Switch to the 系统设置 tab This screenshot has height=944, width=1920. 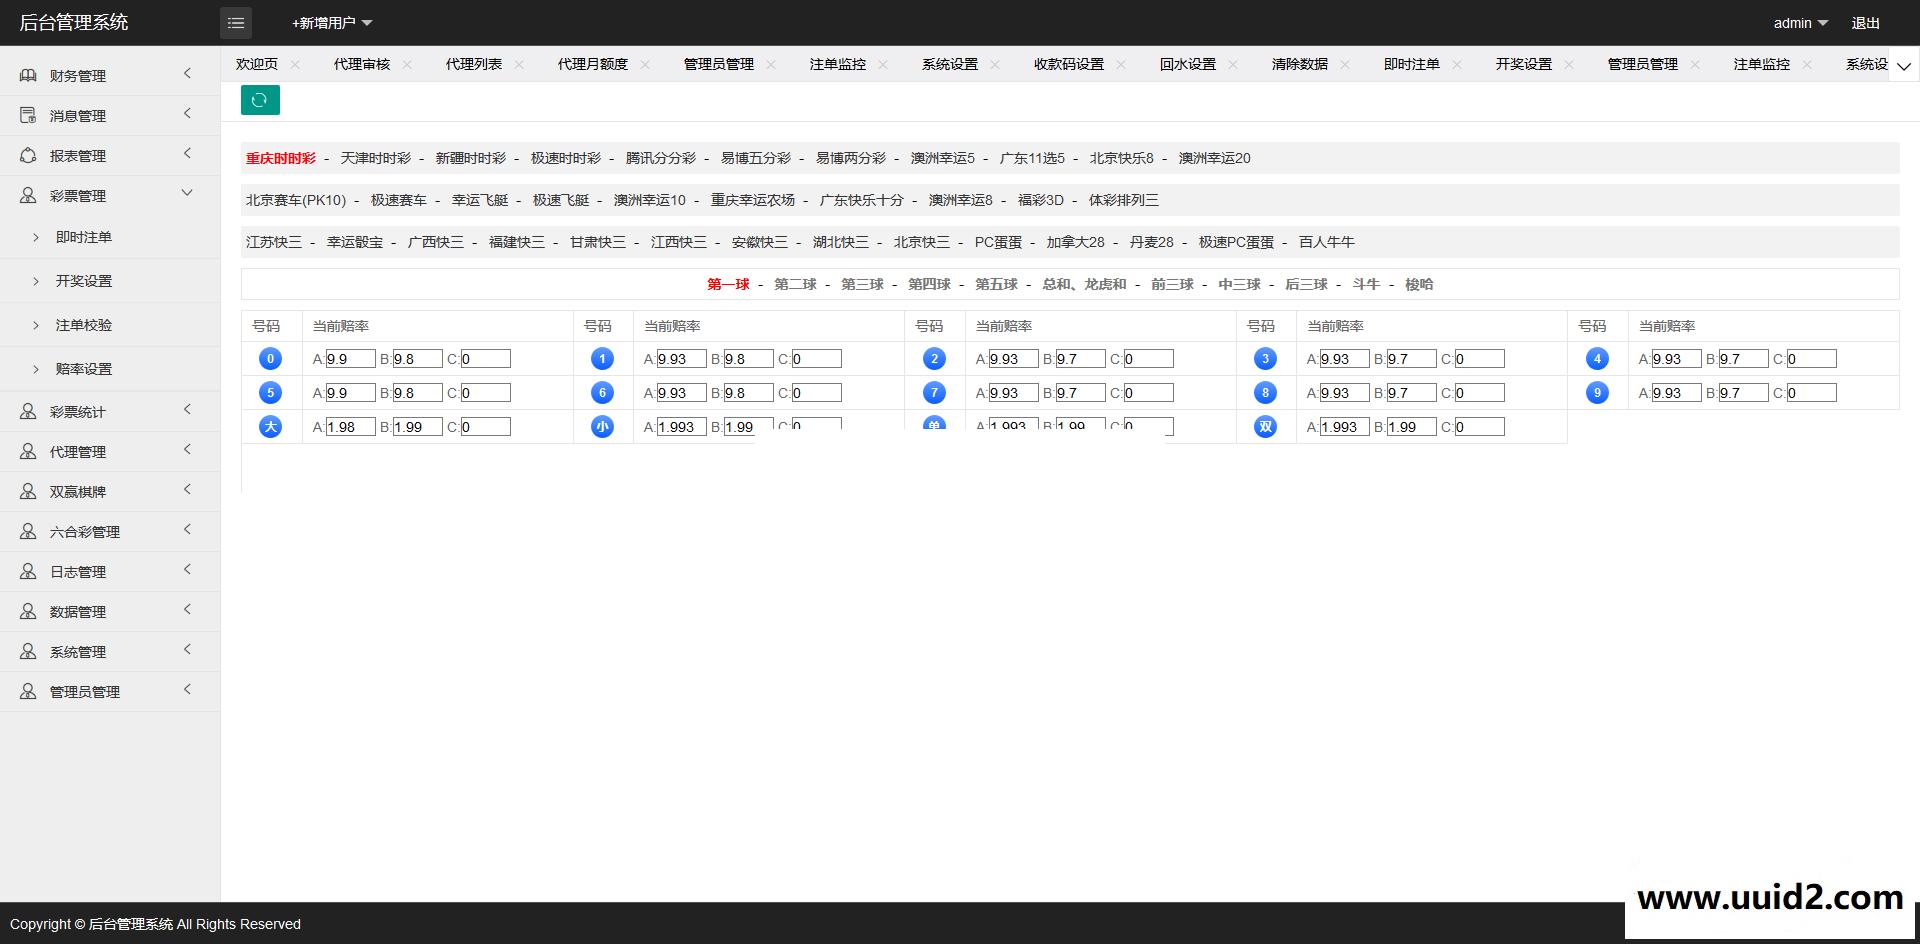click(x=948, y=63)
